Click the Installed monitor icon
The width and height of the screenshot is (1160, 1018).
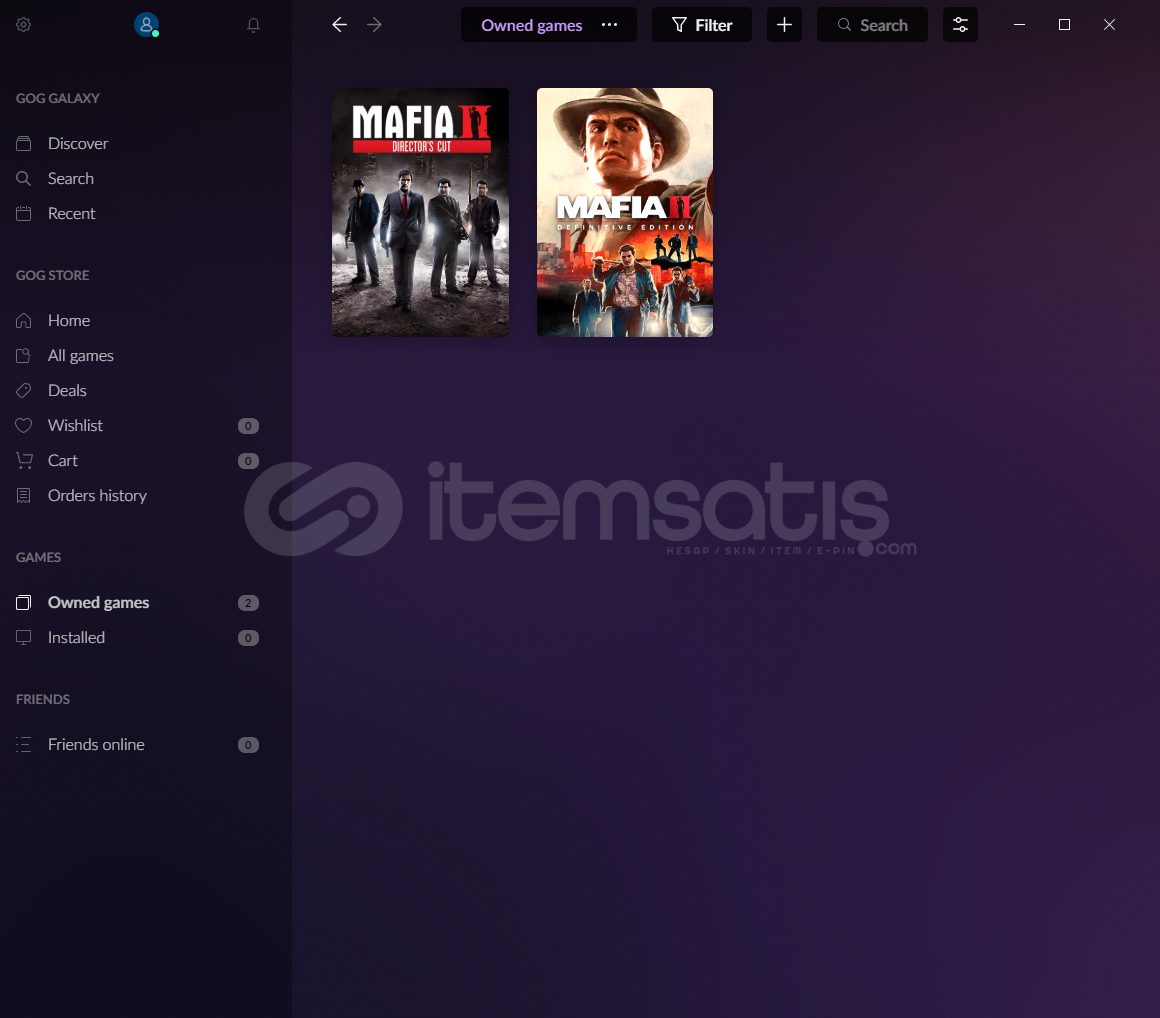coord(24,638)
